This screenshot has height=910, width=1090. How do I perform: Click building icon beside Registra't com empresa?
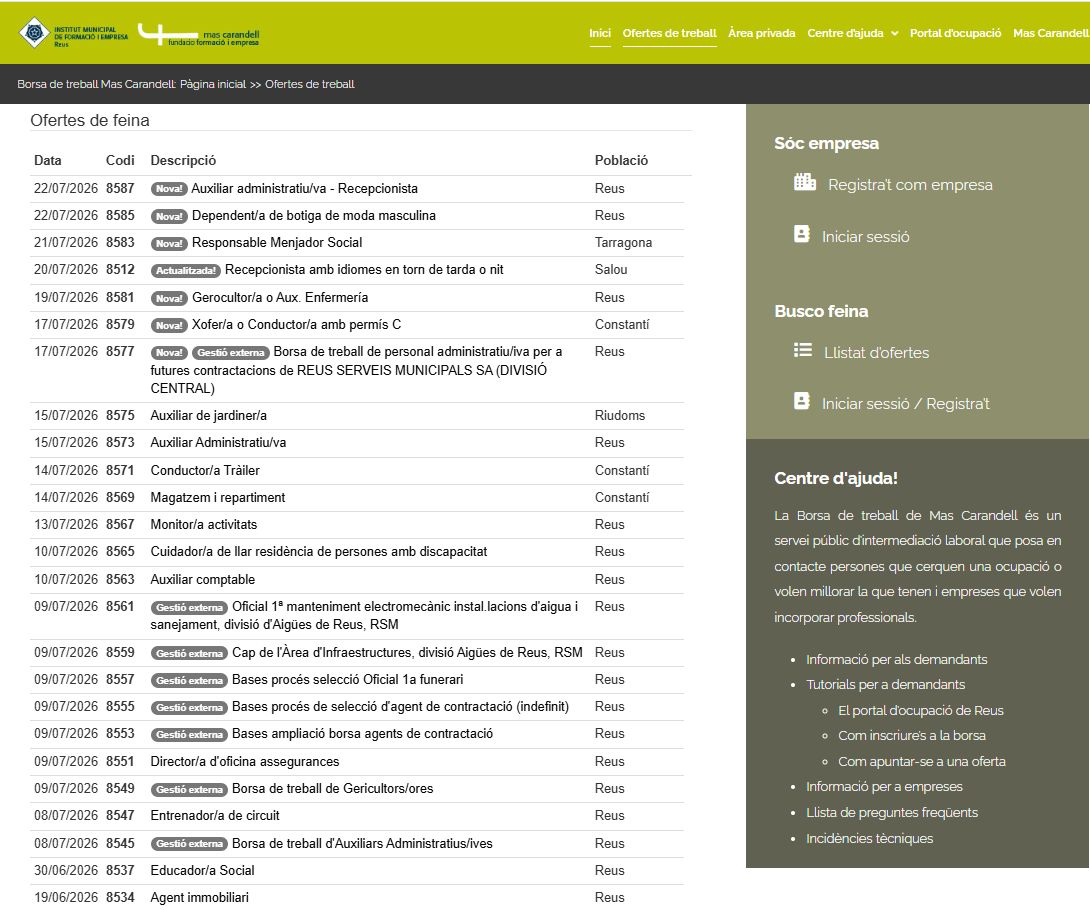(805, 182)
